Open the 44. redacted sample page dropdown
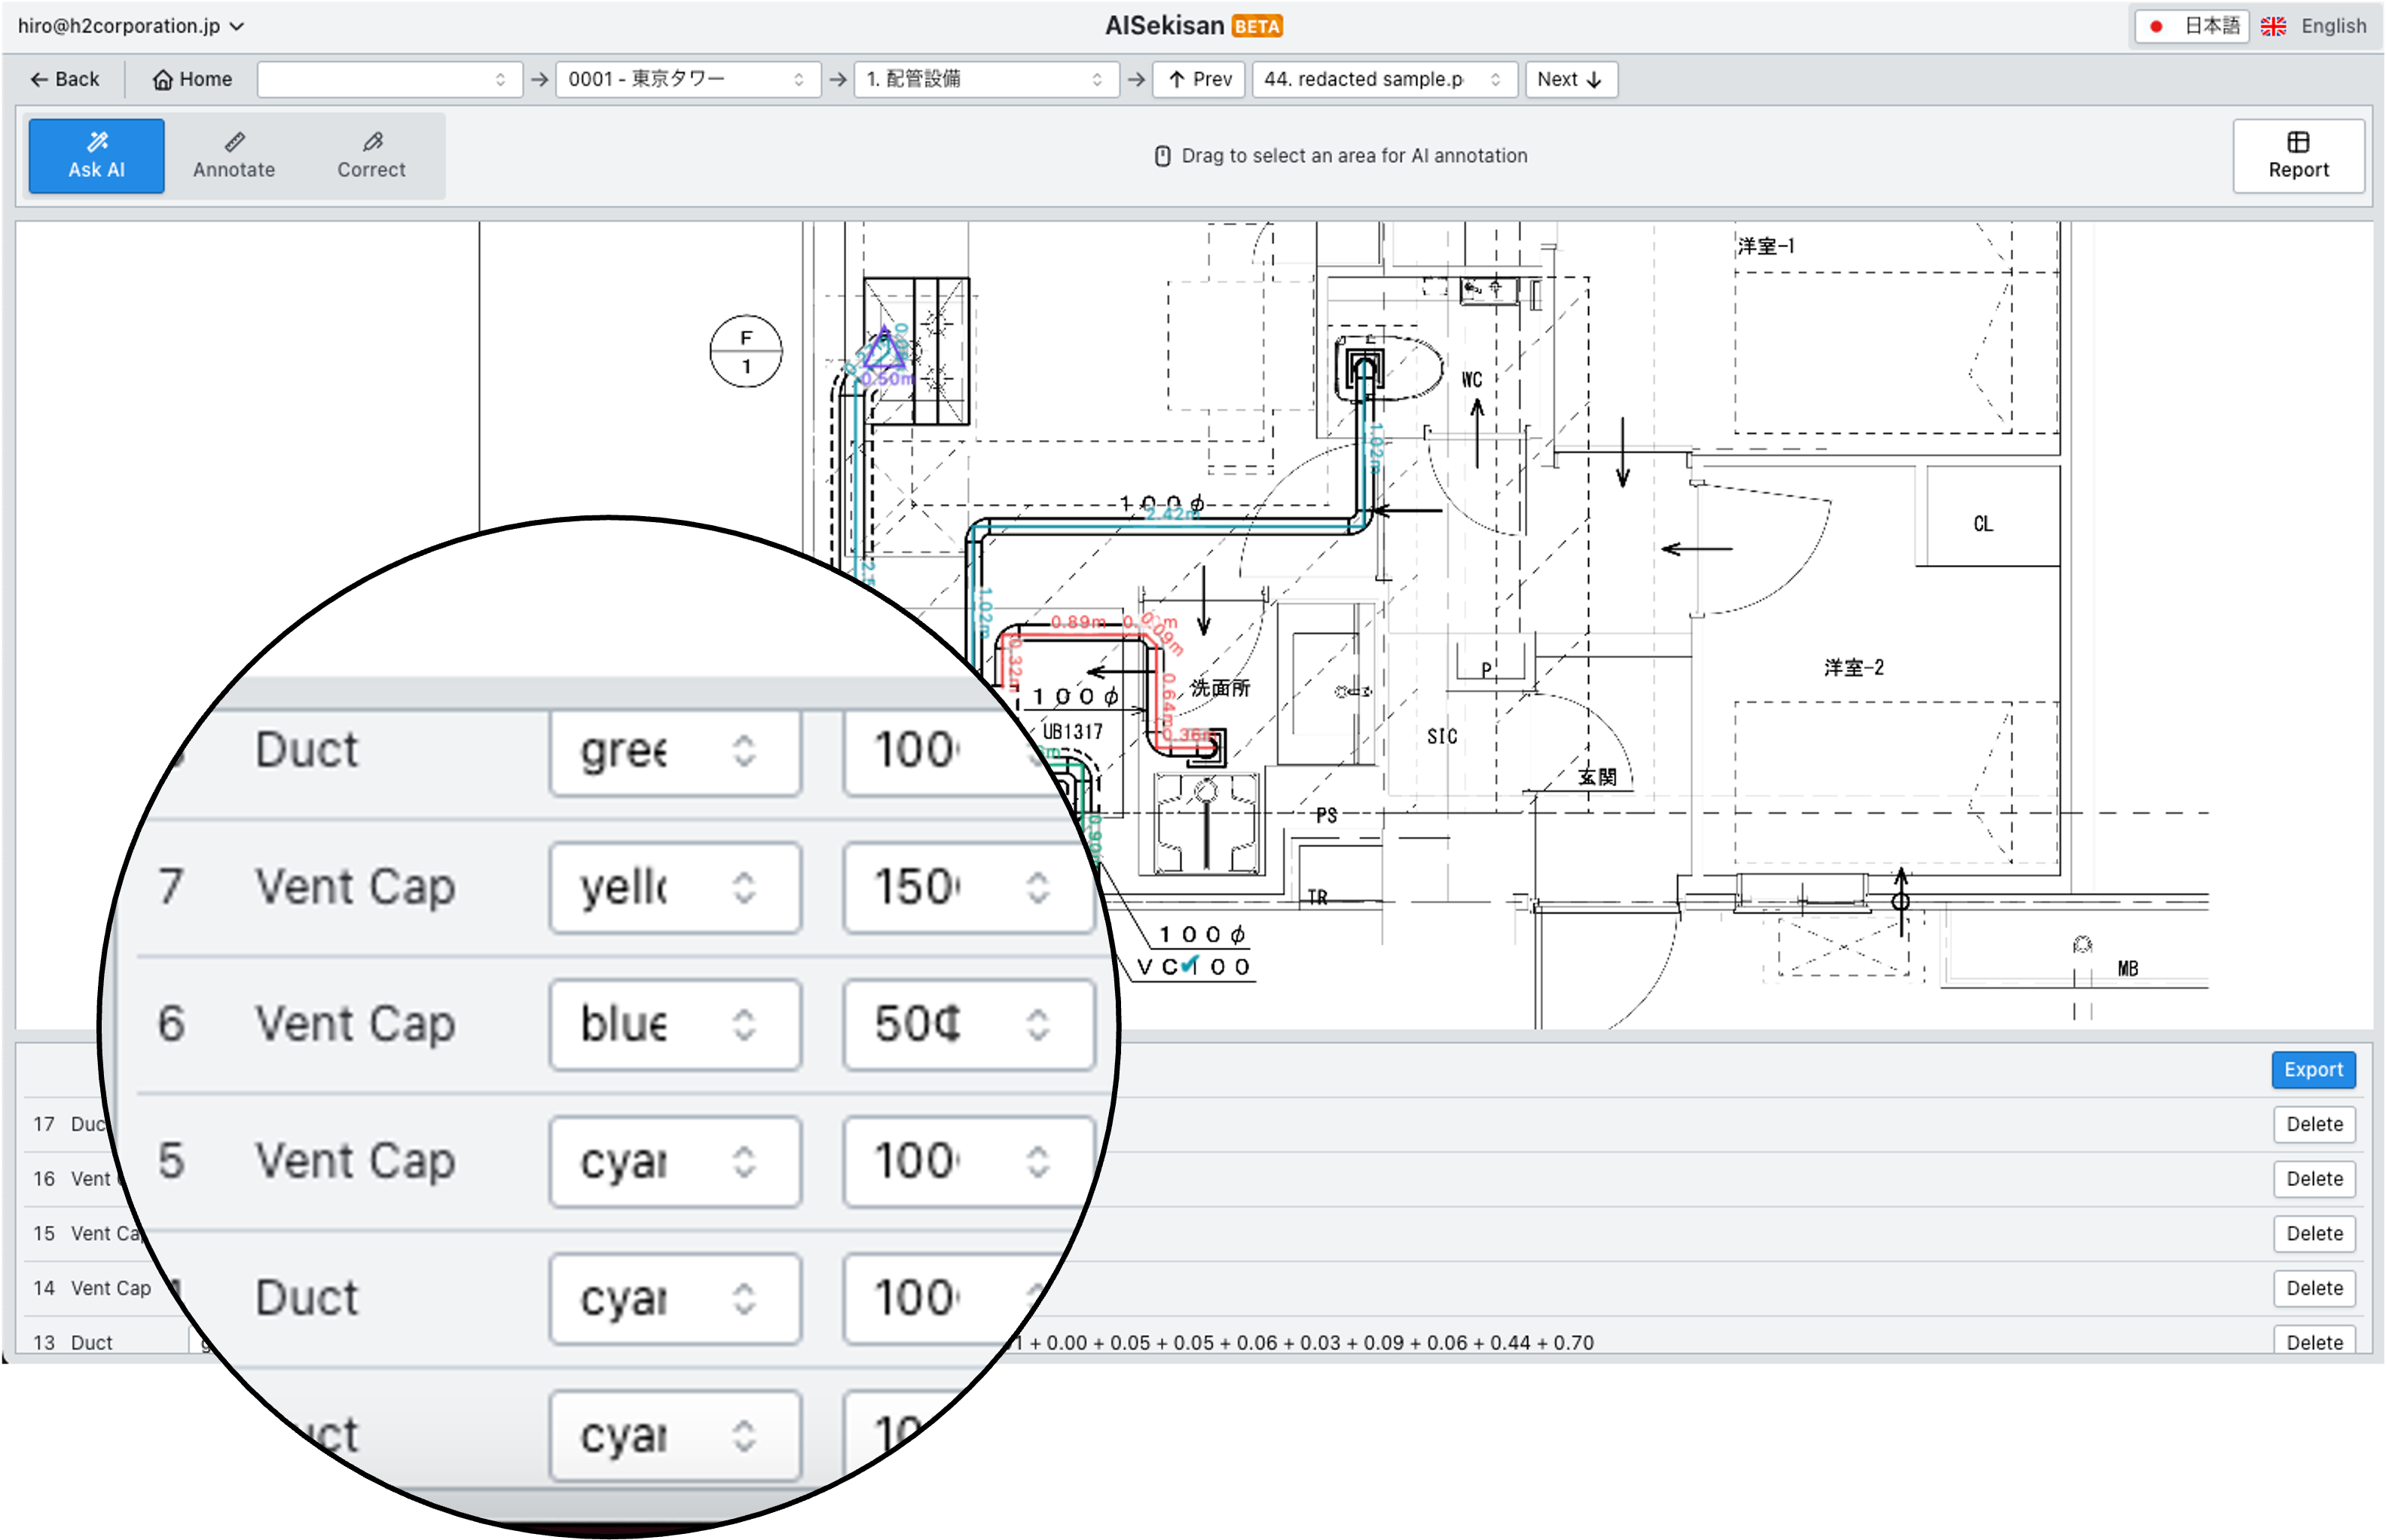Viewport: 2386px width, 1540px height. pos(1384,79)
